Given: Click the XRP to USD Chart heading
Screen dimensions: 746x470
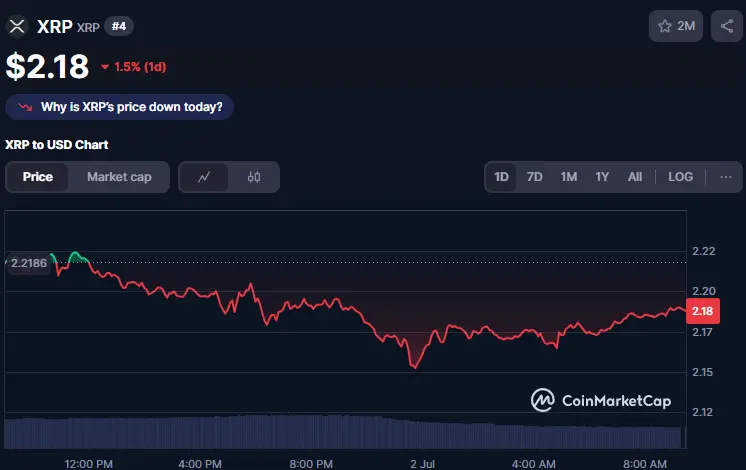Looking at the screenshot, I should 57,145.
